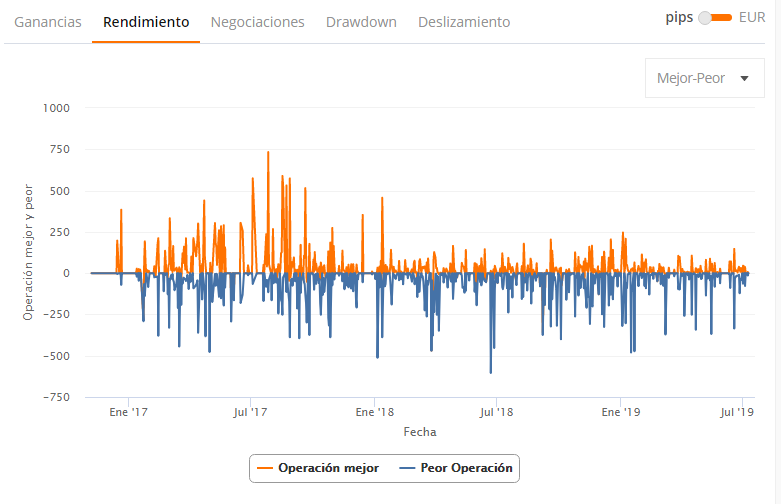This screenshot has width=781, height=504.
Task: Switch to the Ganancias tab
Action: coord(48,22)
